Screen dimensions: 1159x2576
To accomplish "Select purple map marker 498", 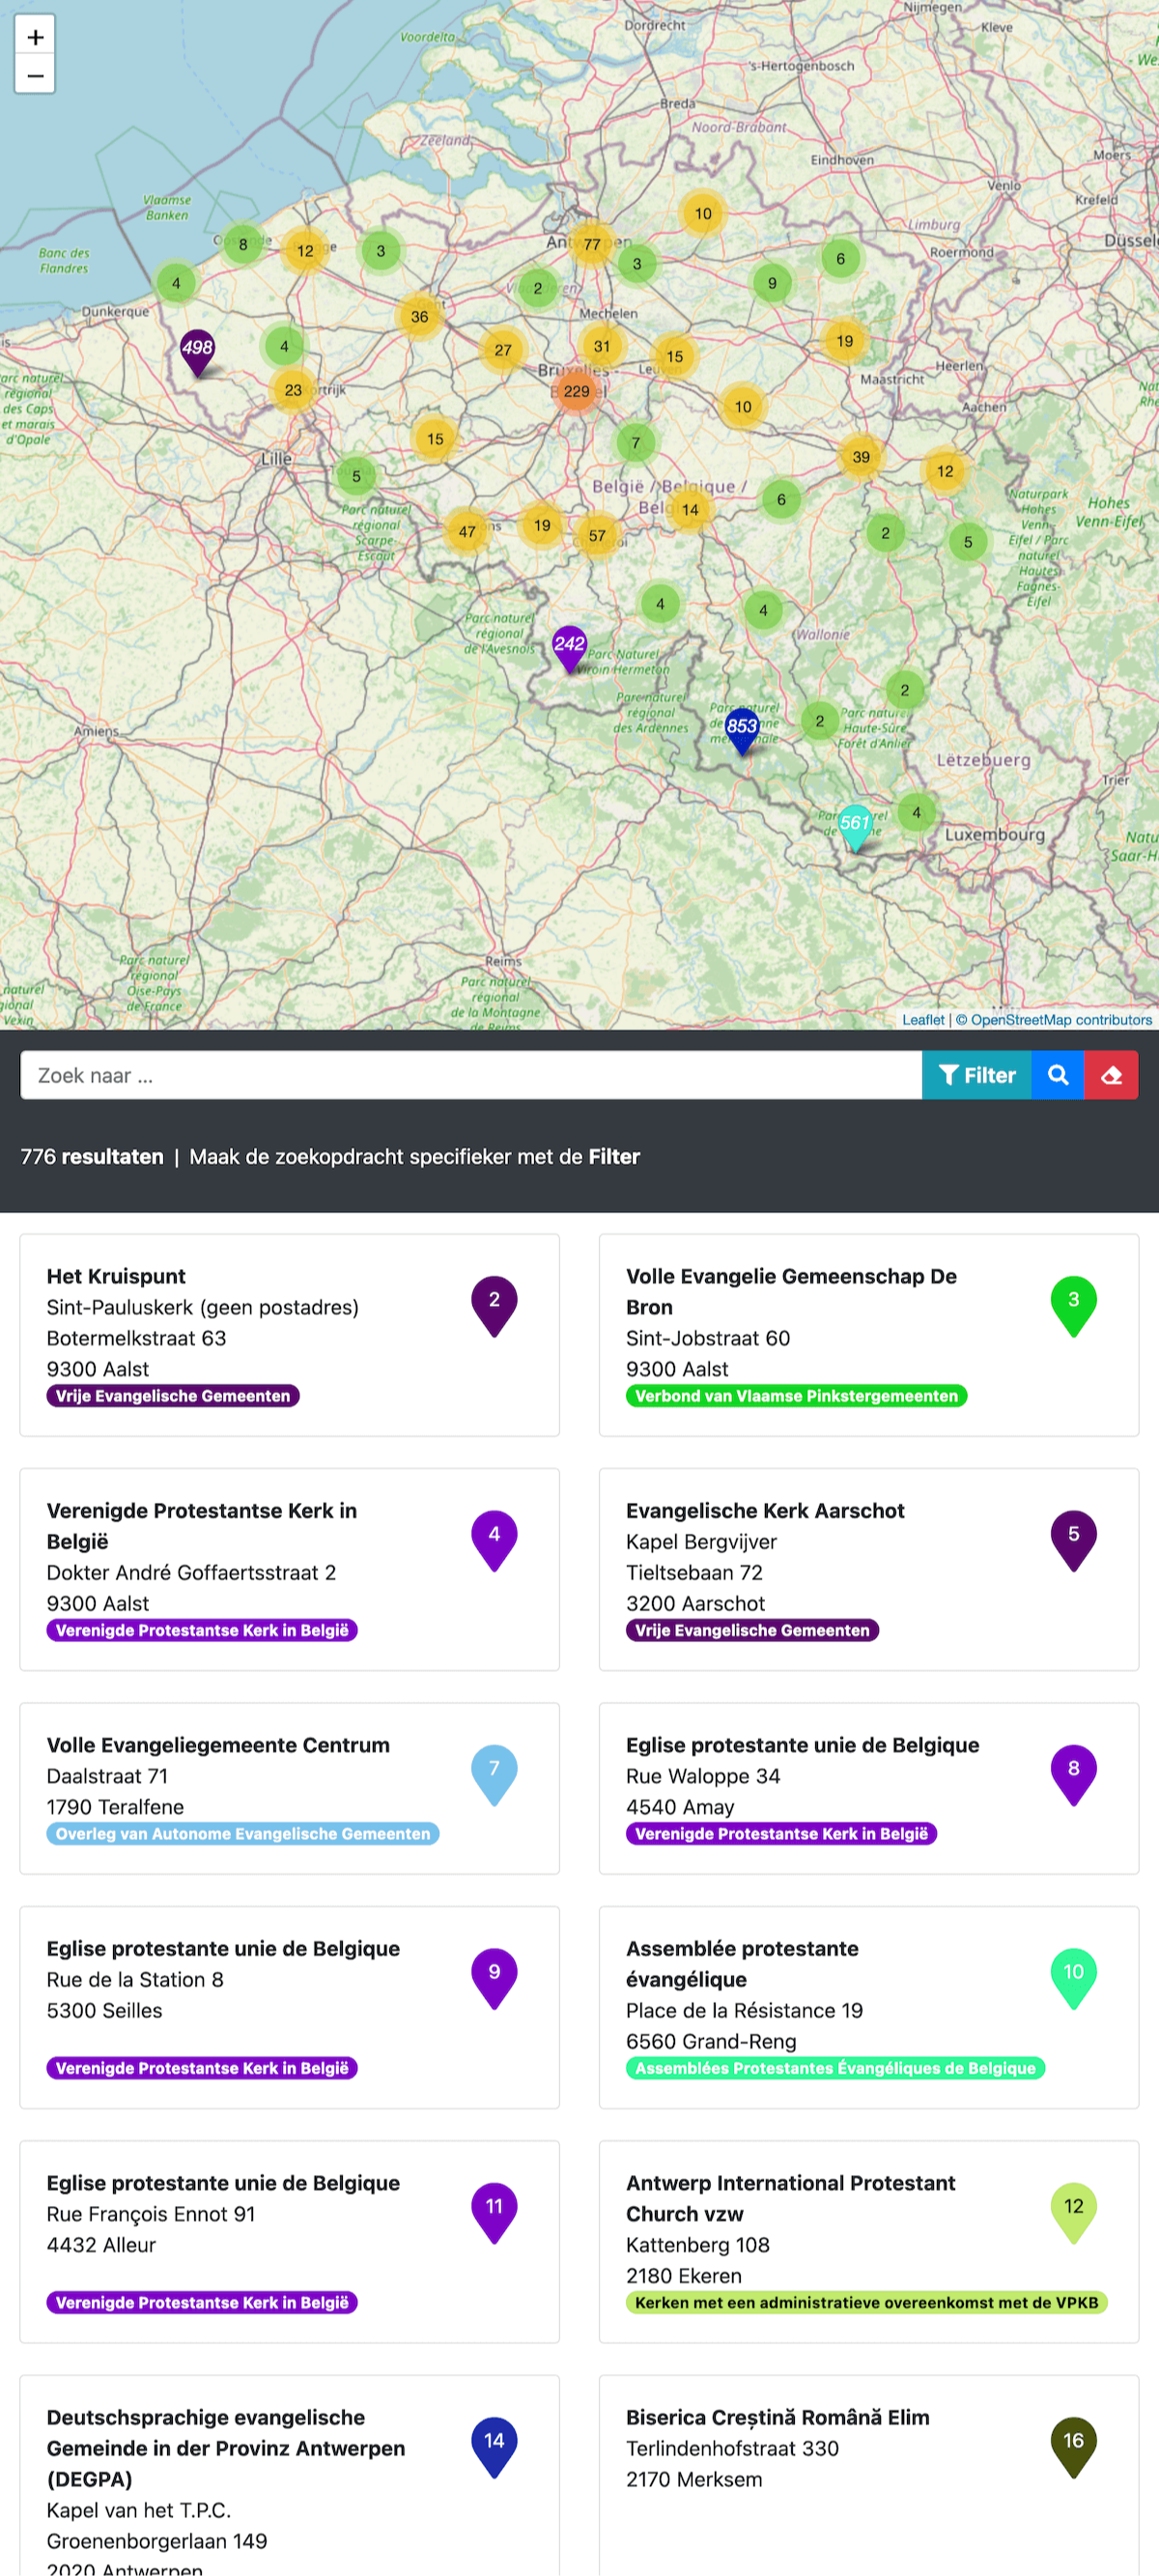I will coord(197,350).
